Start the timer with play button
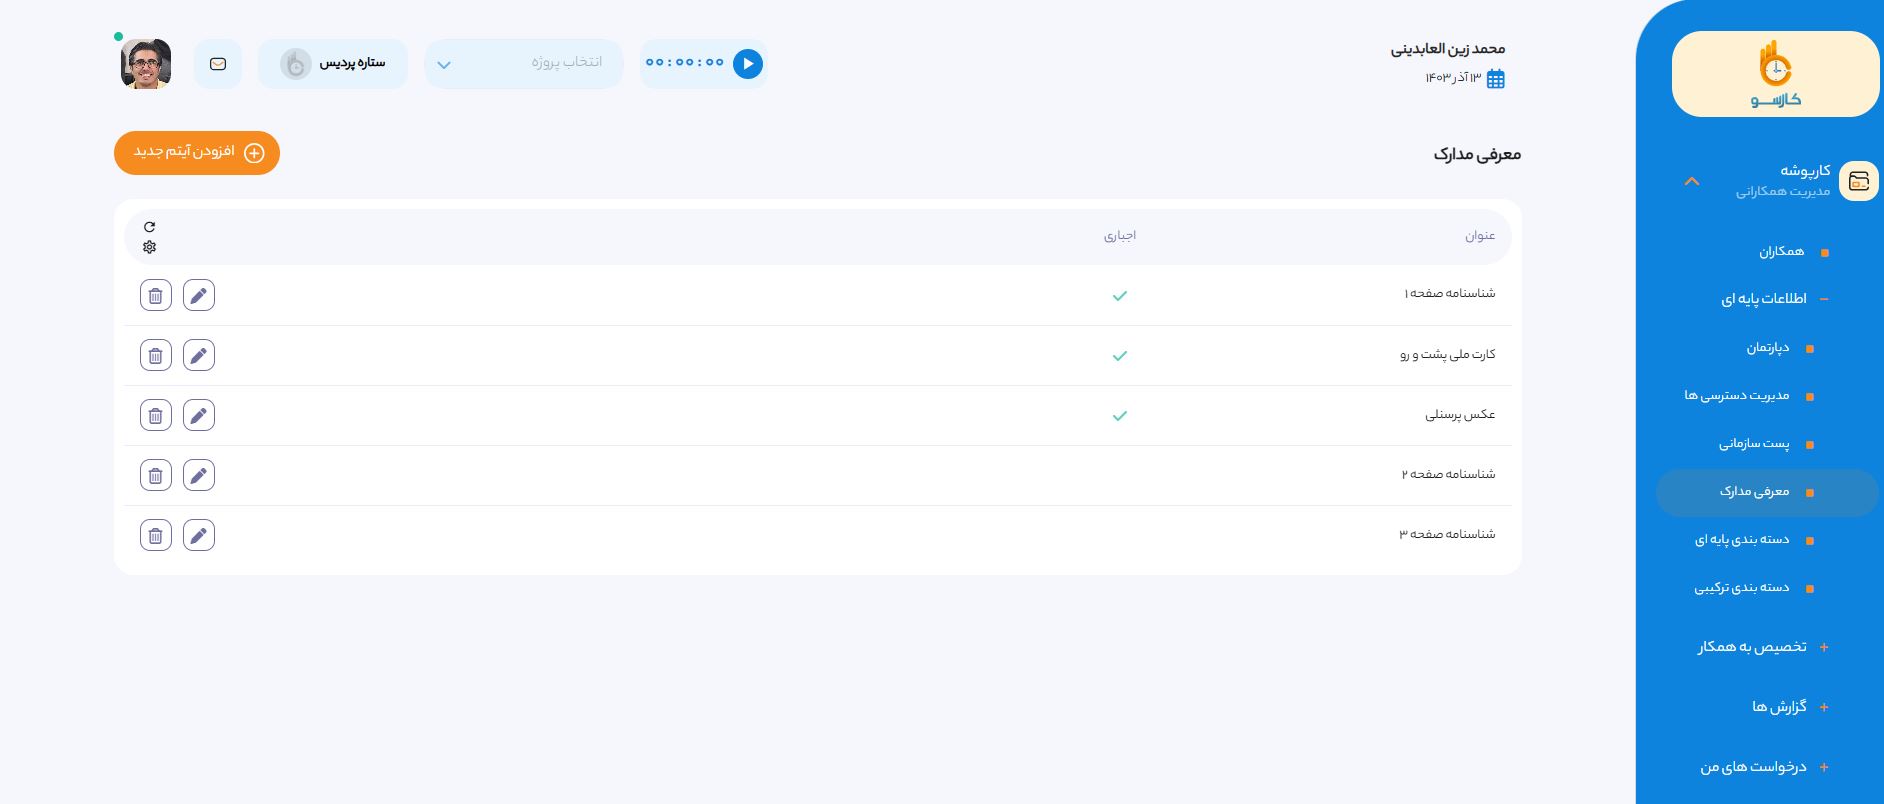This screenshot has height=804, width=1884. pyautogui.click(x=747, y=64)
